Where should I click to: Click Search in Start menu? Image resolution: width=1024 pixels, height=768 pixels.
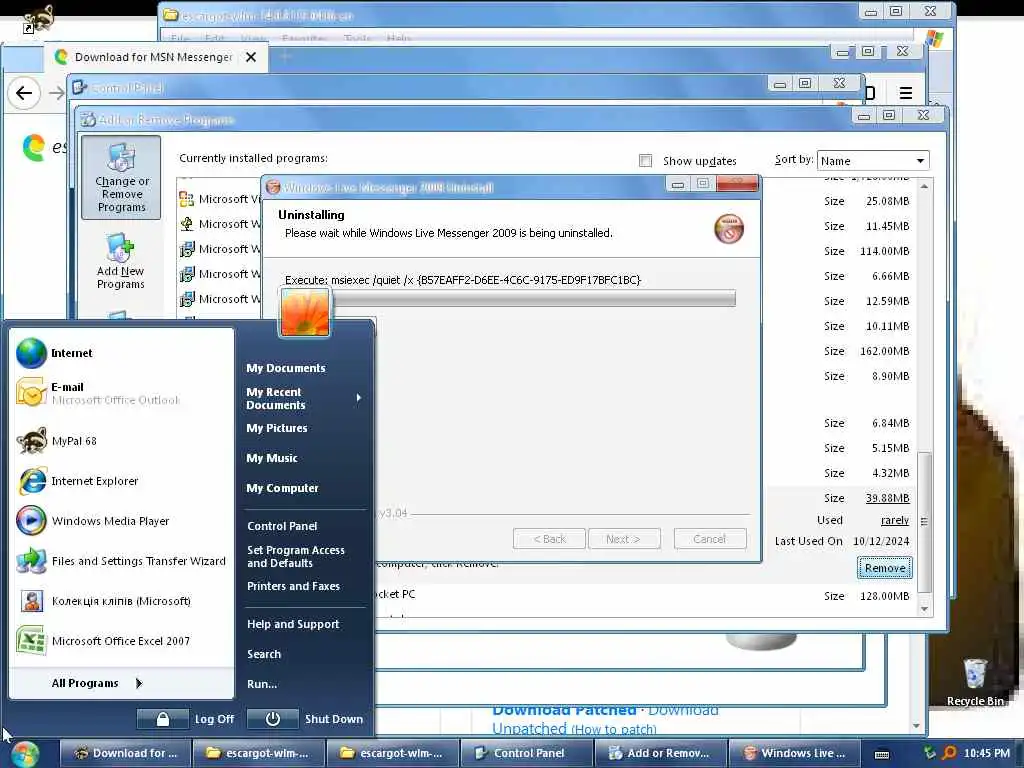(x=264, y=654)
